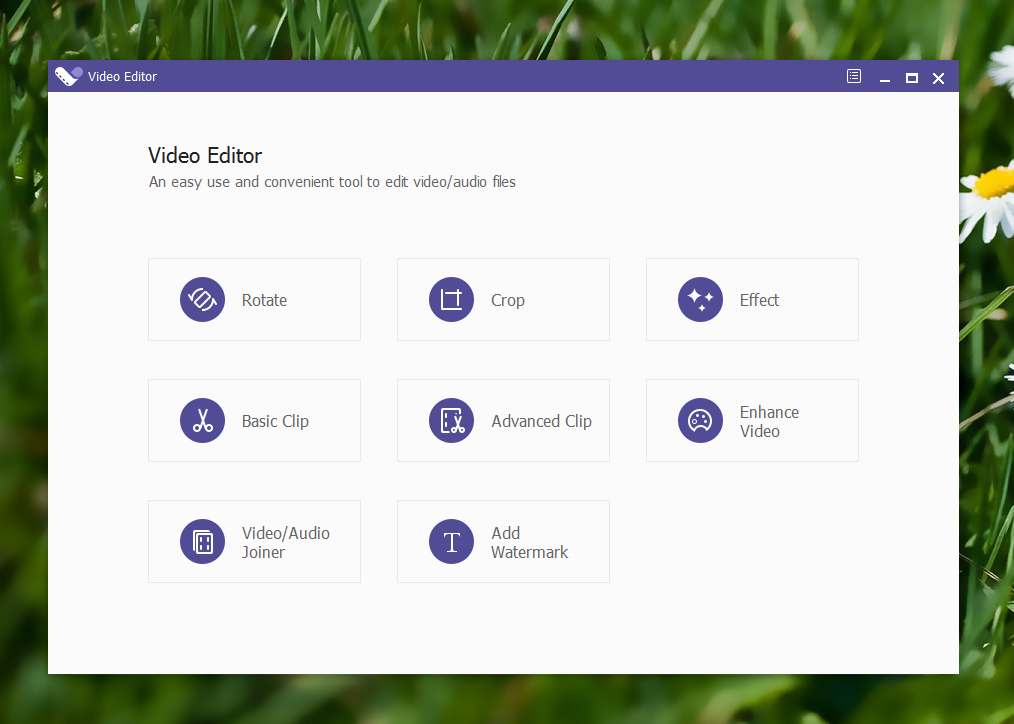This screenshot has width=1014, height=724.
Task: Choose the Enhance Video label
Action: pyautogui.click(x=770, y=421)
